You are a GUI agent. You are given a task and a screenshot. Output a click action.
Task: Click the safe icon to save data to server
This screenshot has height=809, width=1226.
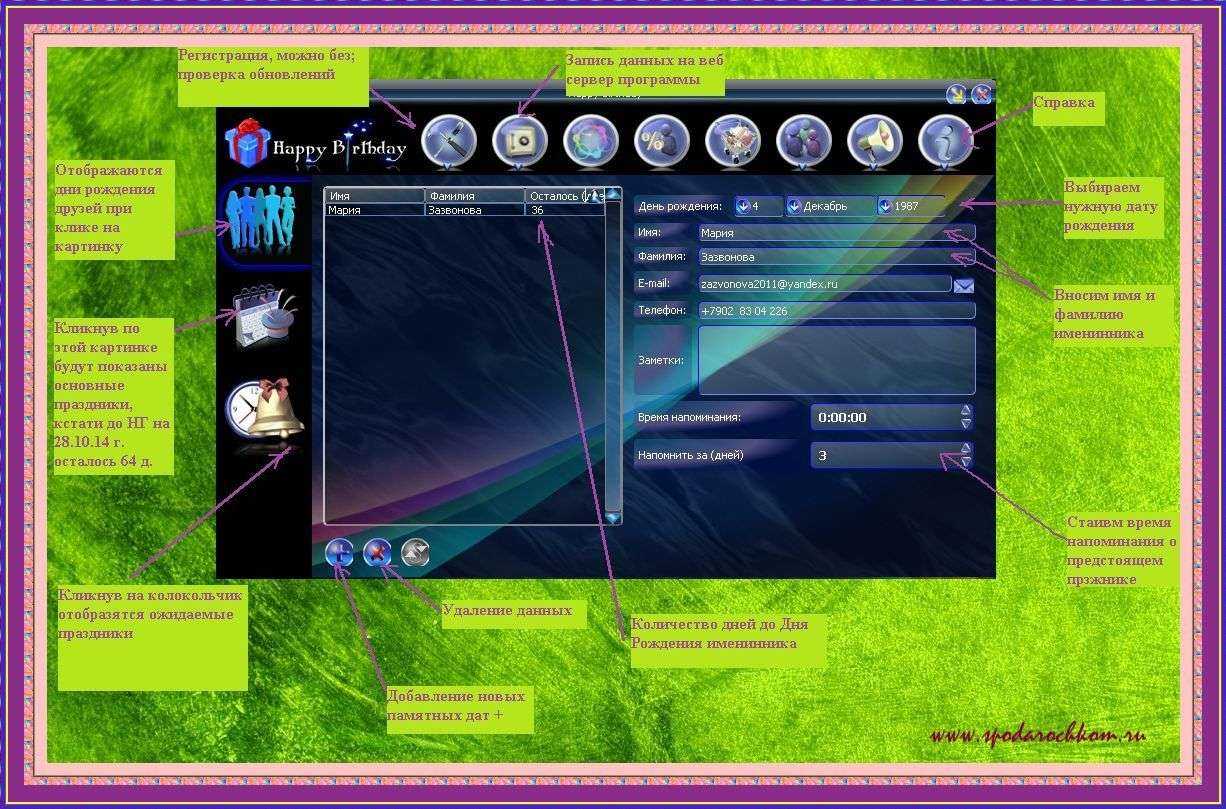pyautogui.click(x=520, y=142)
